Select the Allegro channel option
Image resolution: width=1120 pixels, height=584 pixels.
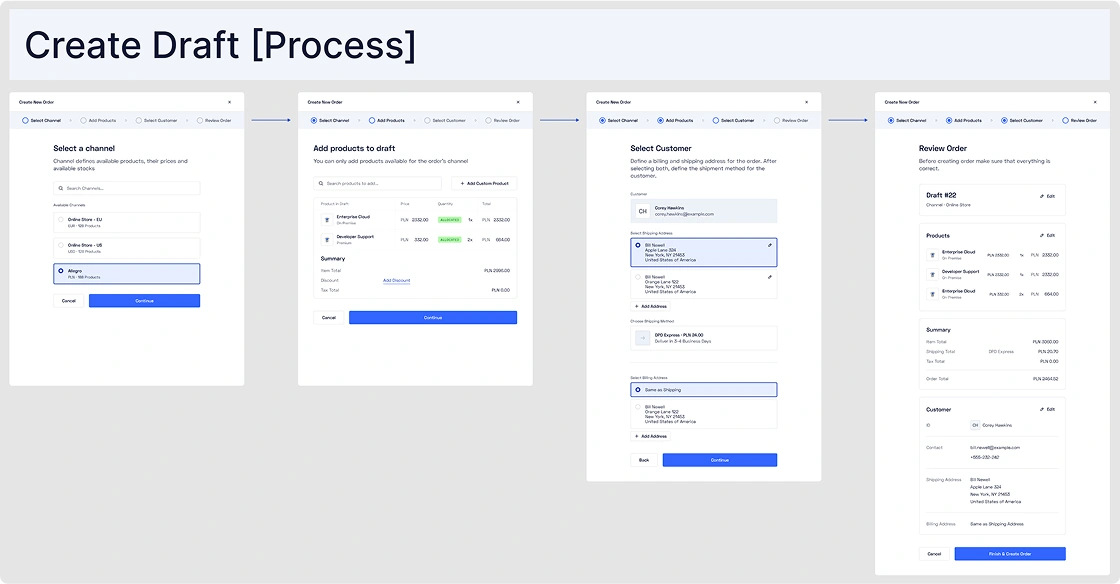tap(126, 272)
